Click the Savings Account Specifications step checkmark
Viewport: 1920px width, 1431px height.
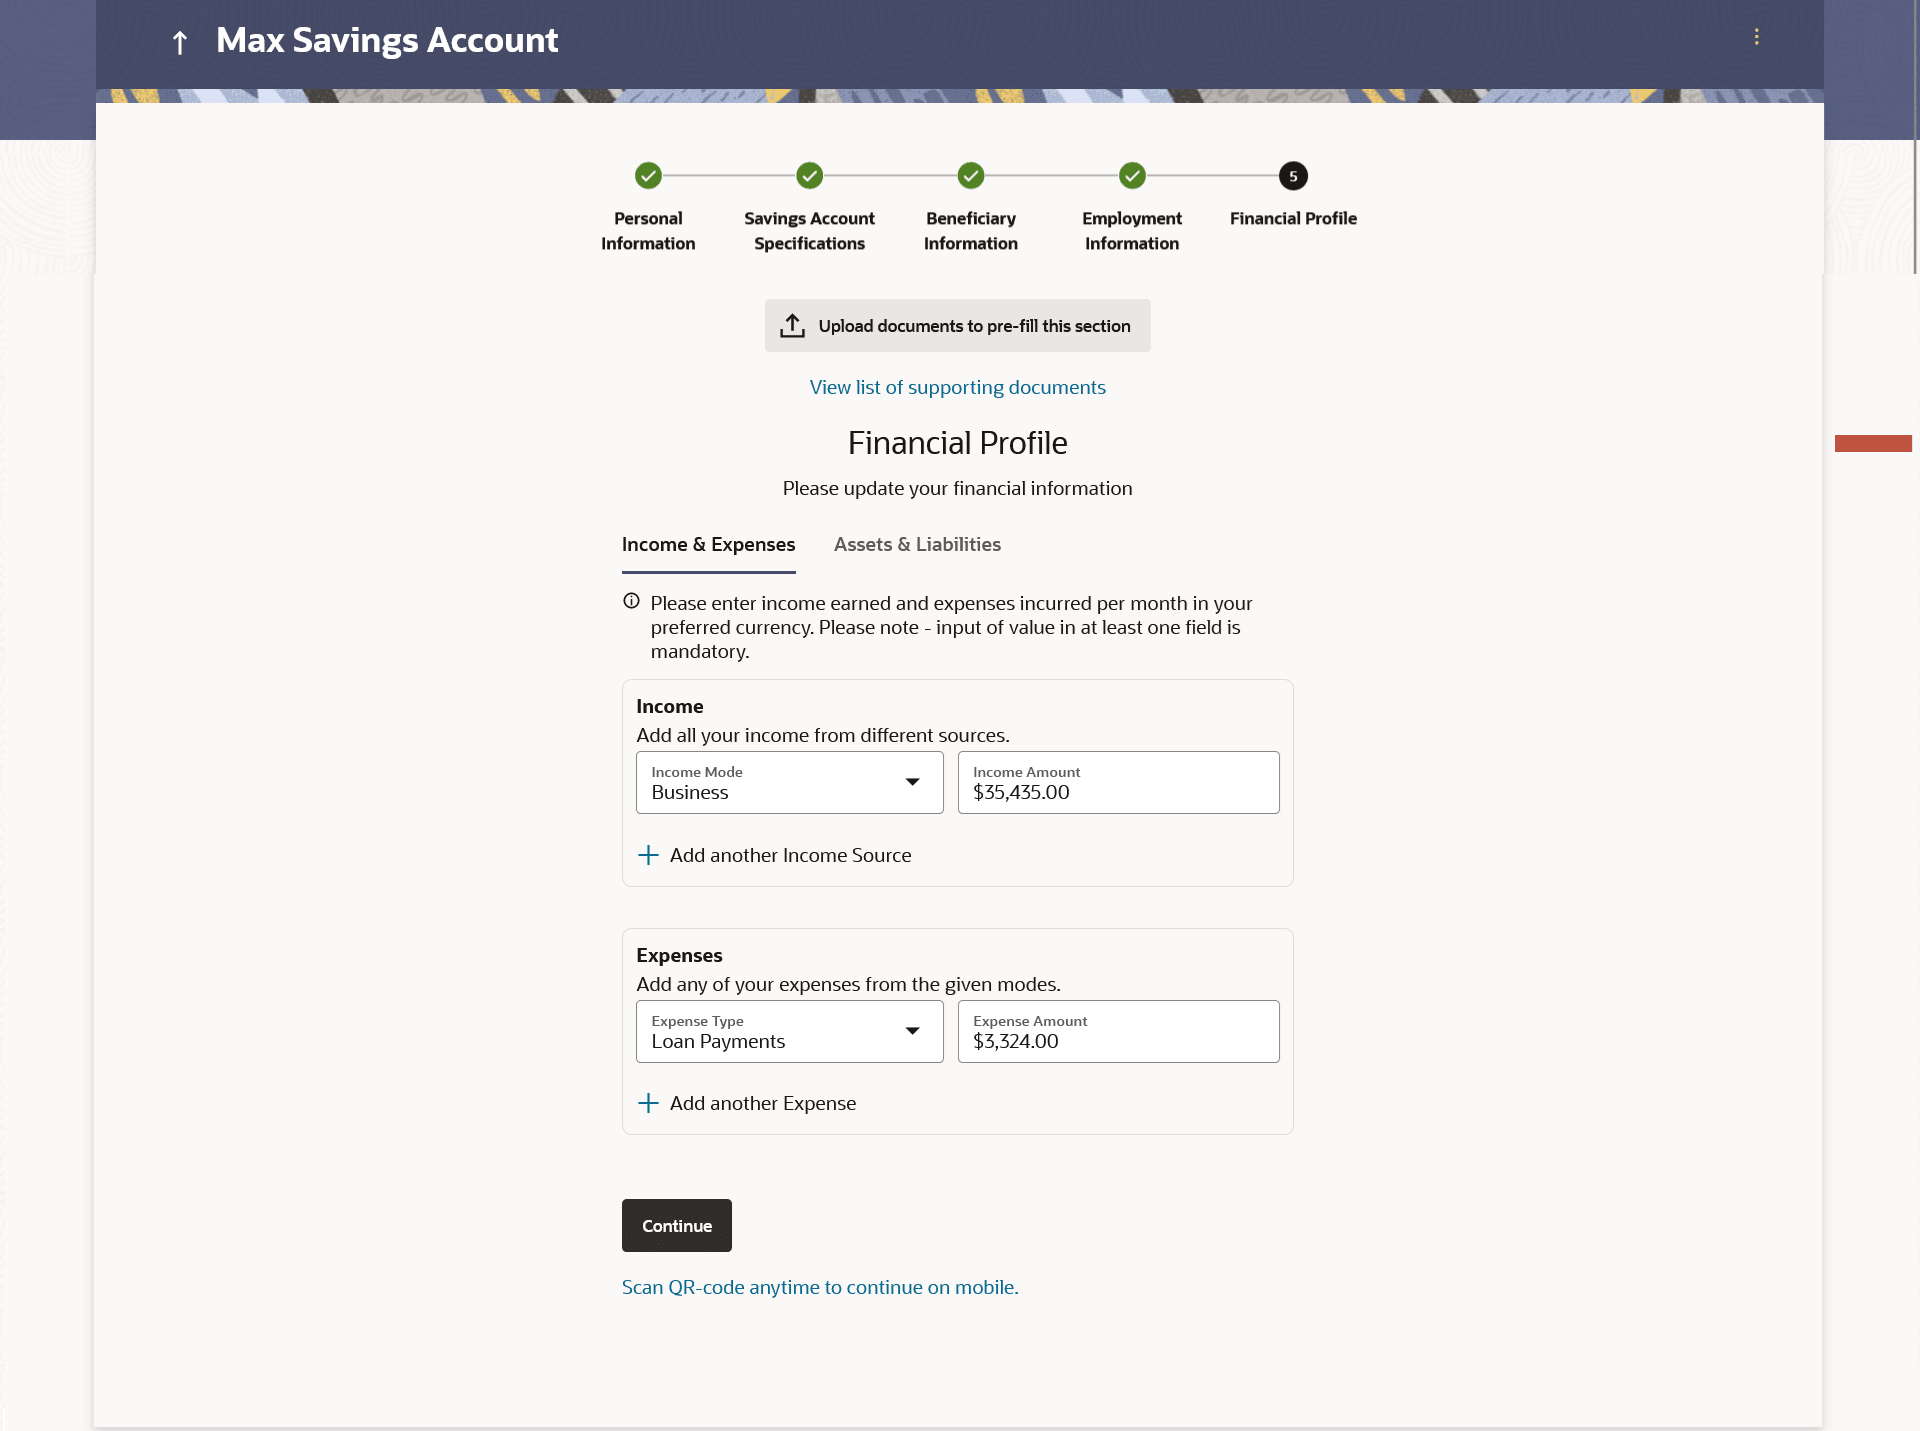(809, 176)
